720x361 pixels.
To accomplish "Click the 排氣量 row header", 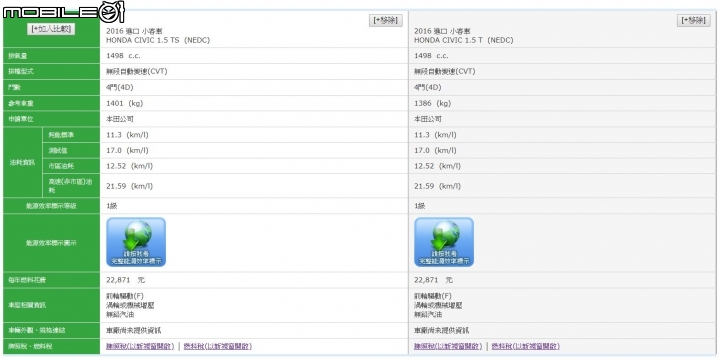I will (x=51, y=56).
